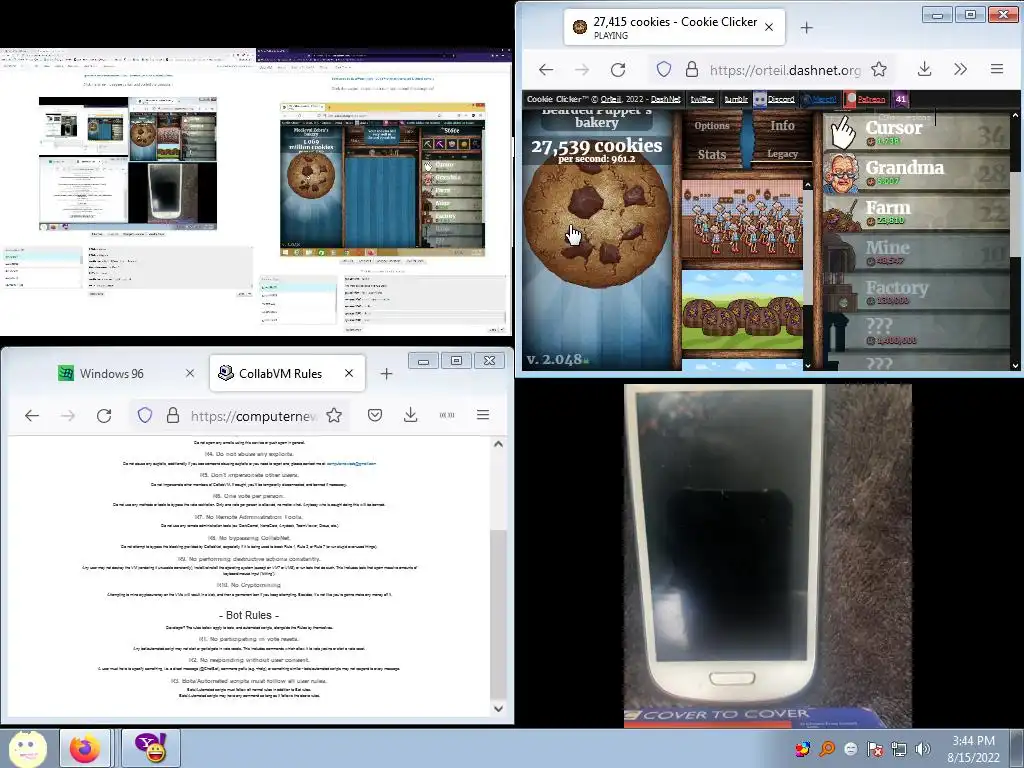This screenshot has height=768, width=1024.
Task: Click scroll-down arrow on CollabVM Rules page
Action: (x=498, y=709)
